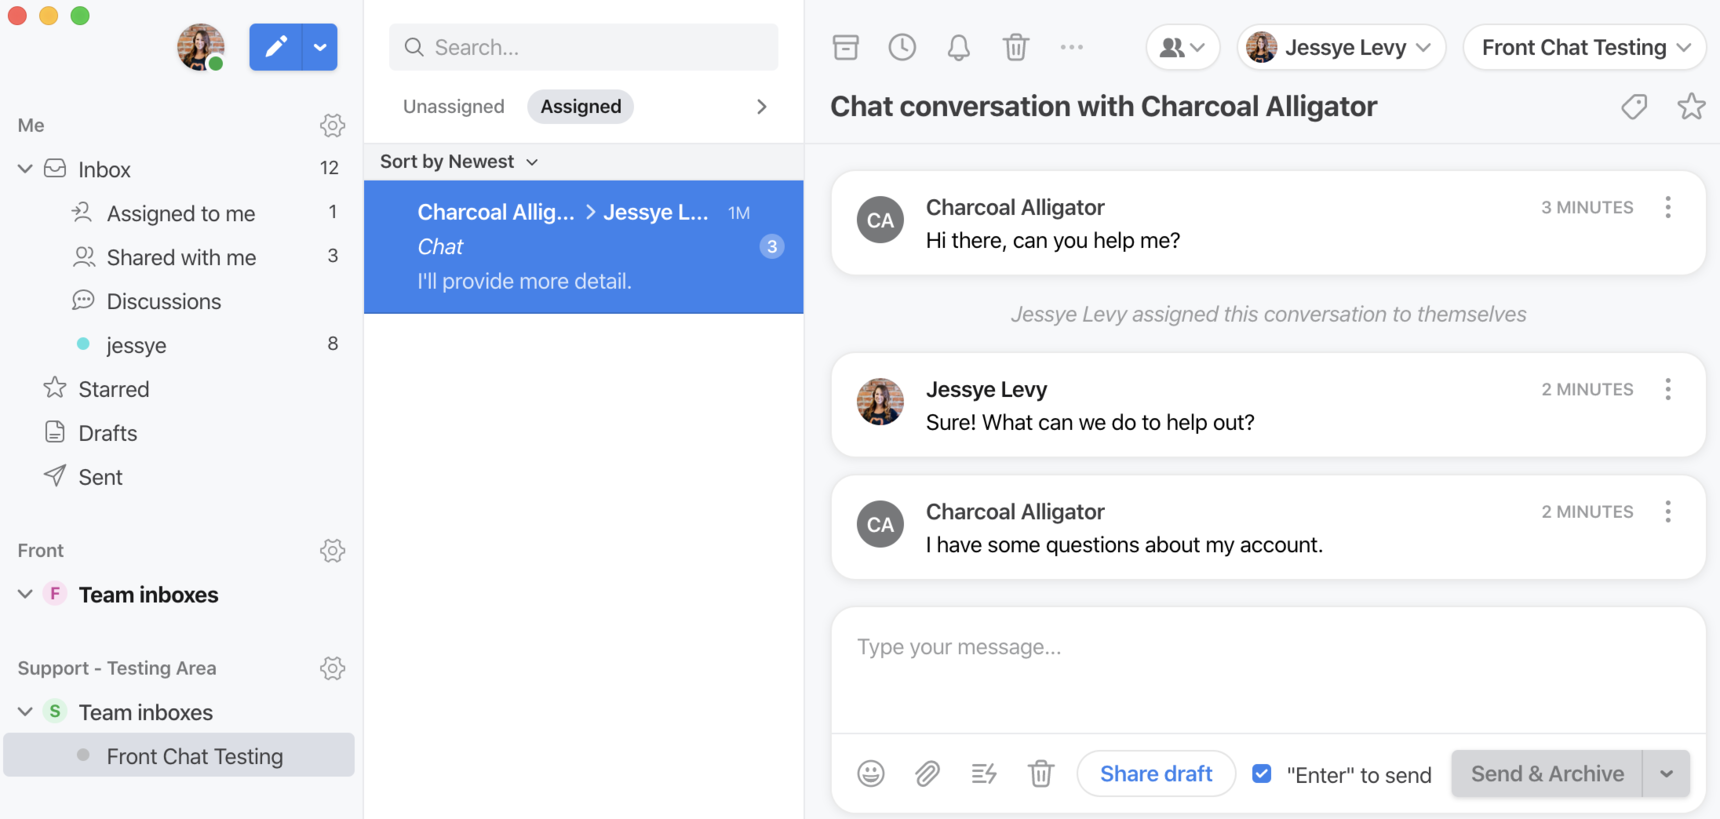This screenshot has height=819, width=1720.
Task: Click the Support workspace S badge
Action: [55, 712]
